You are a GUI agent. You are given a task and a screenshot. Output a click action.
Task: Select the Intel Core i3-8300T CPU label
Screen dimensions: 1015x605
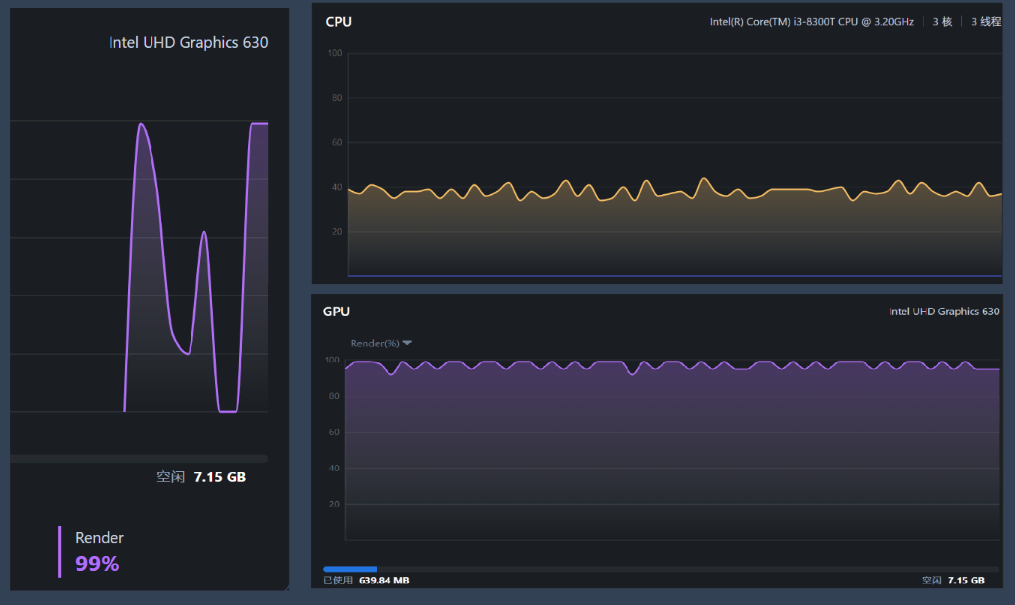coord(811,22)
